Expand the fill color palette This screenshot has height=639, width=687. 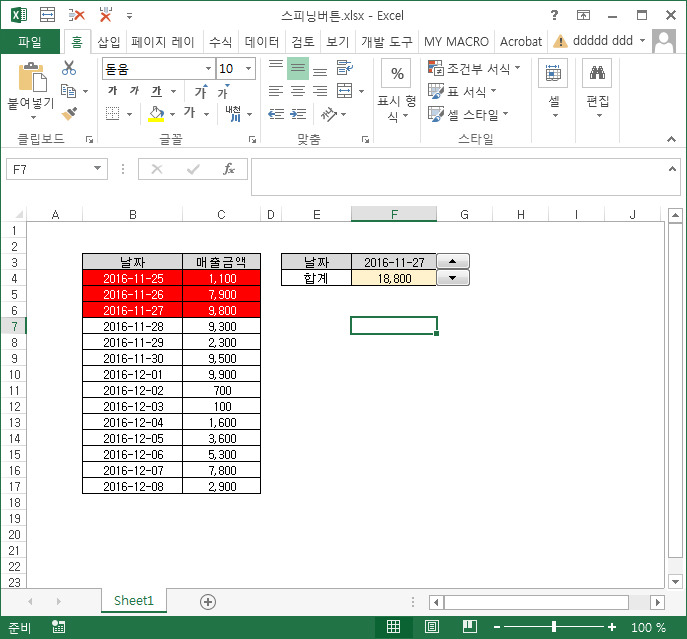click(x=172, y=114)
